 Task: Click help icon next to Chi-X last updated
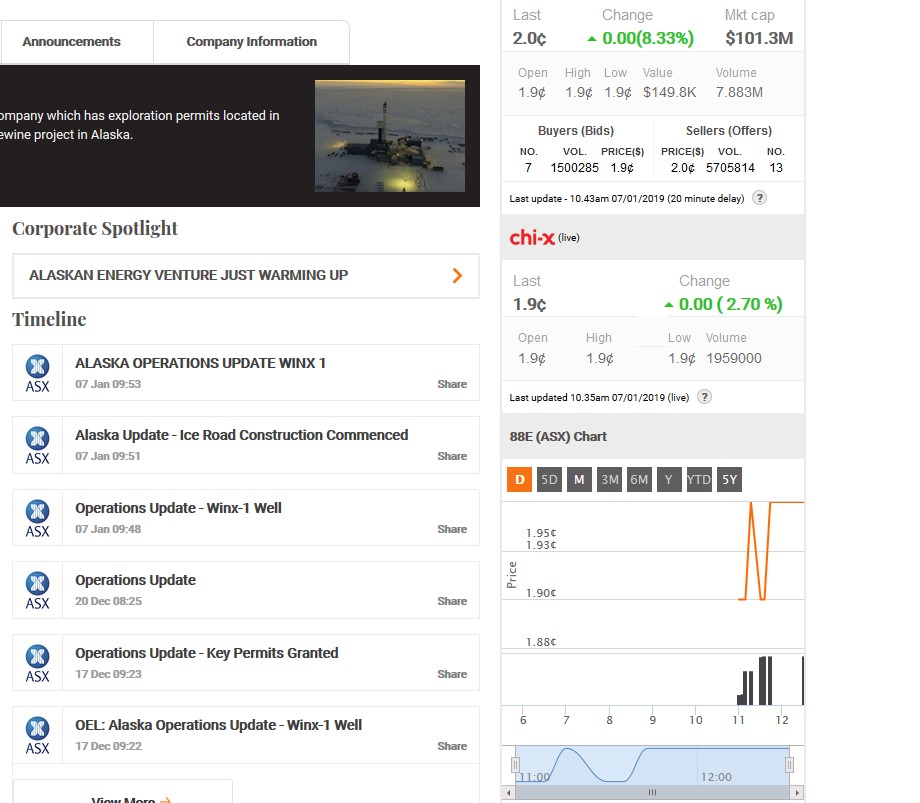coord(704,397)
